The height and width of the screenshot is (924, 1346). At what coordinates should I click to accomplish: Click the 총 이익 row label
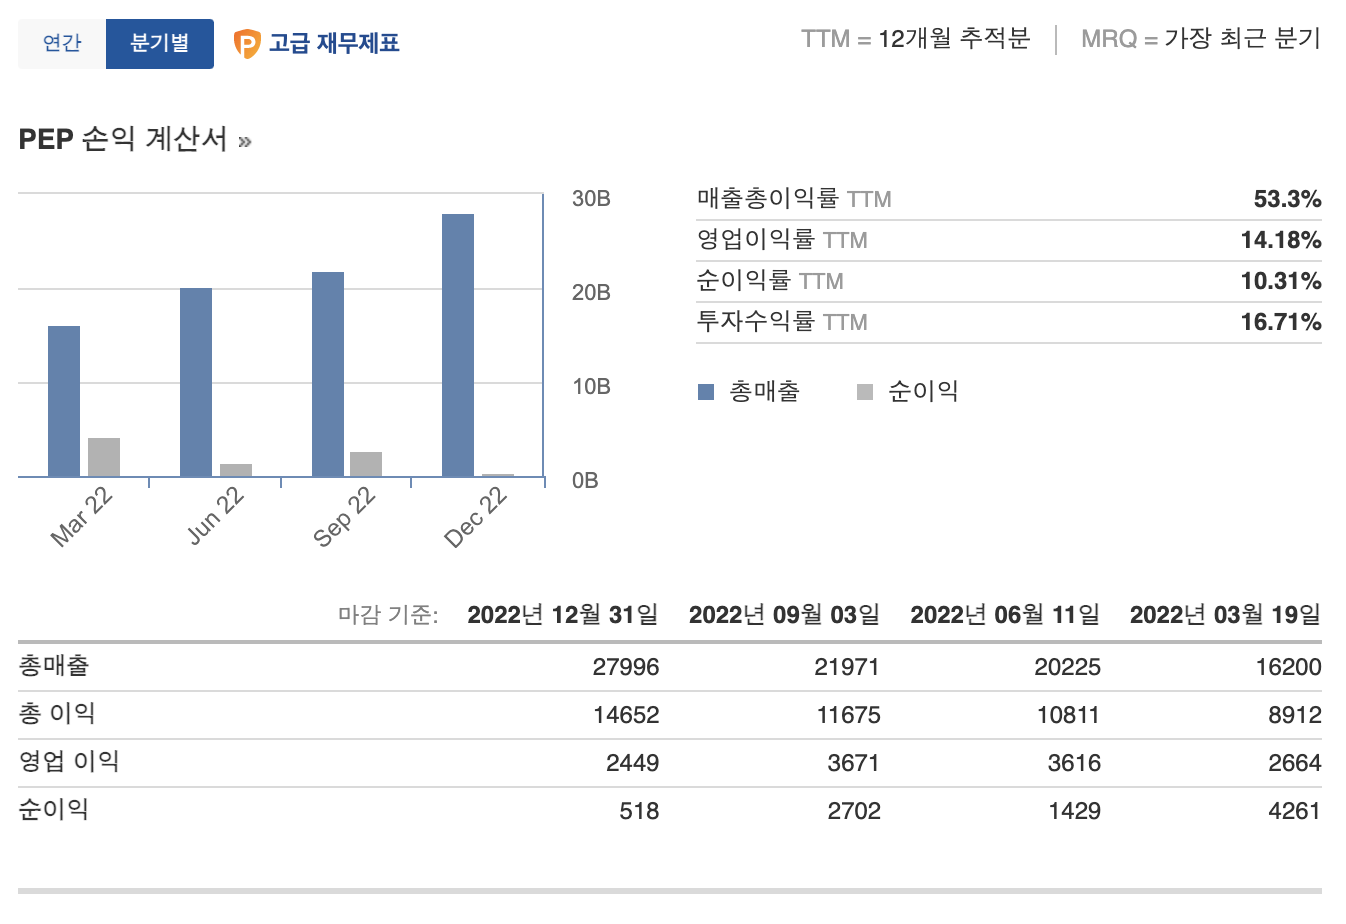tap(57, 714)
